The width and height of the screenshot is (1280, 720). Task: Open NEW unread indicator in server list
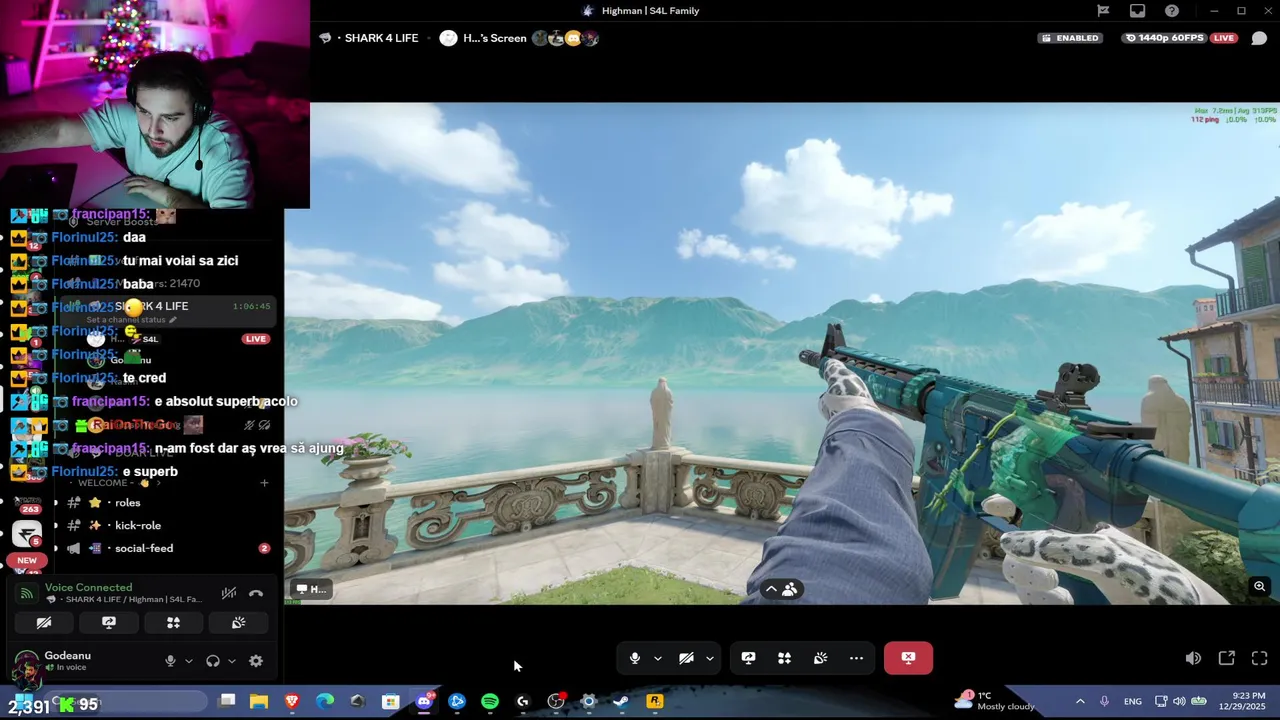(x=27, y=561)
